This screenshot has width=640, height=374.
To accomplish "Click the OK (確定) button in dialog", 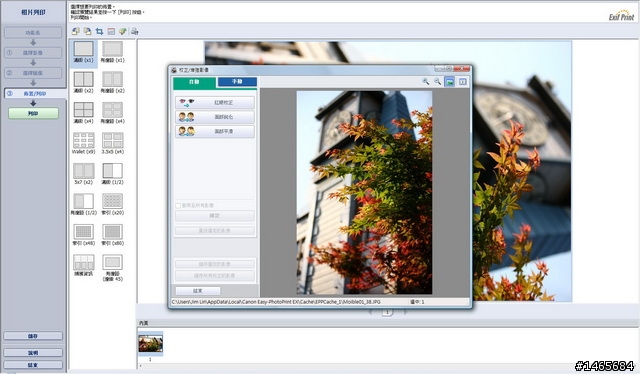I will tap(215, 216).
